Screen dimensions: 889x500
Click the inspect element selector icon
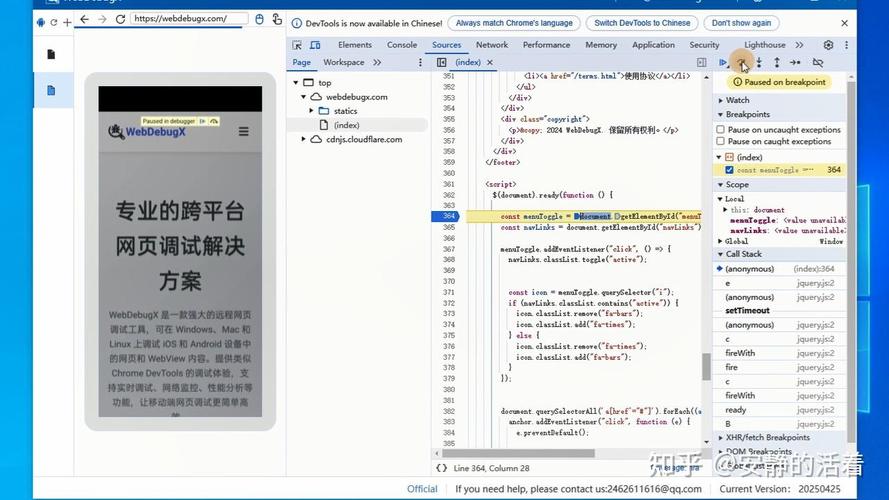pyautogui.click(x=297, y=45)
